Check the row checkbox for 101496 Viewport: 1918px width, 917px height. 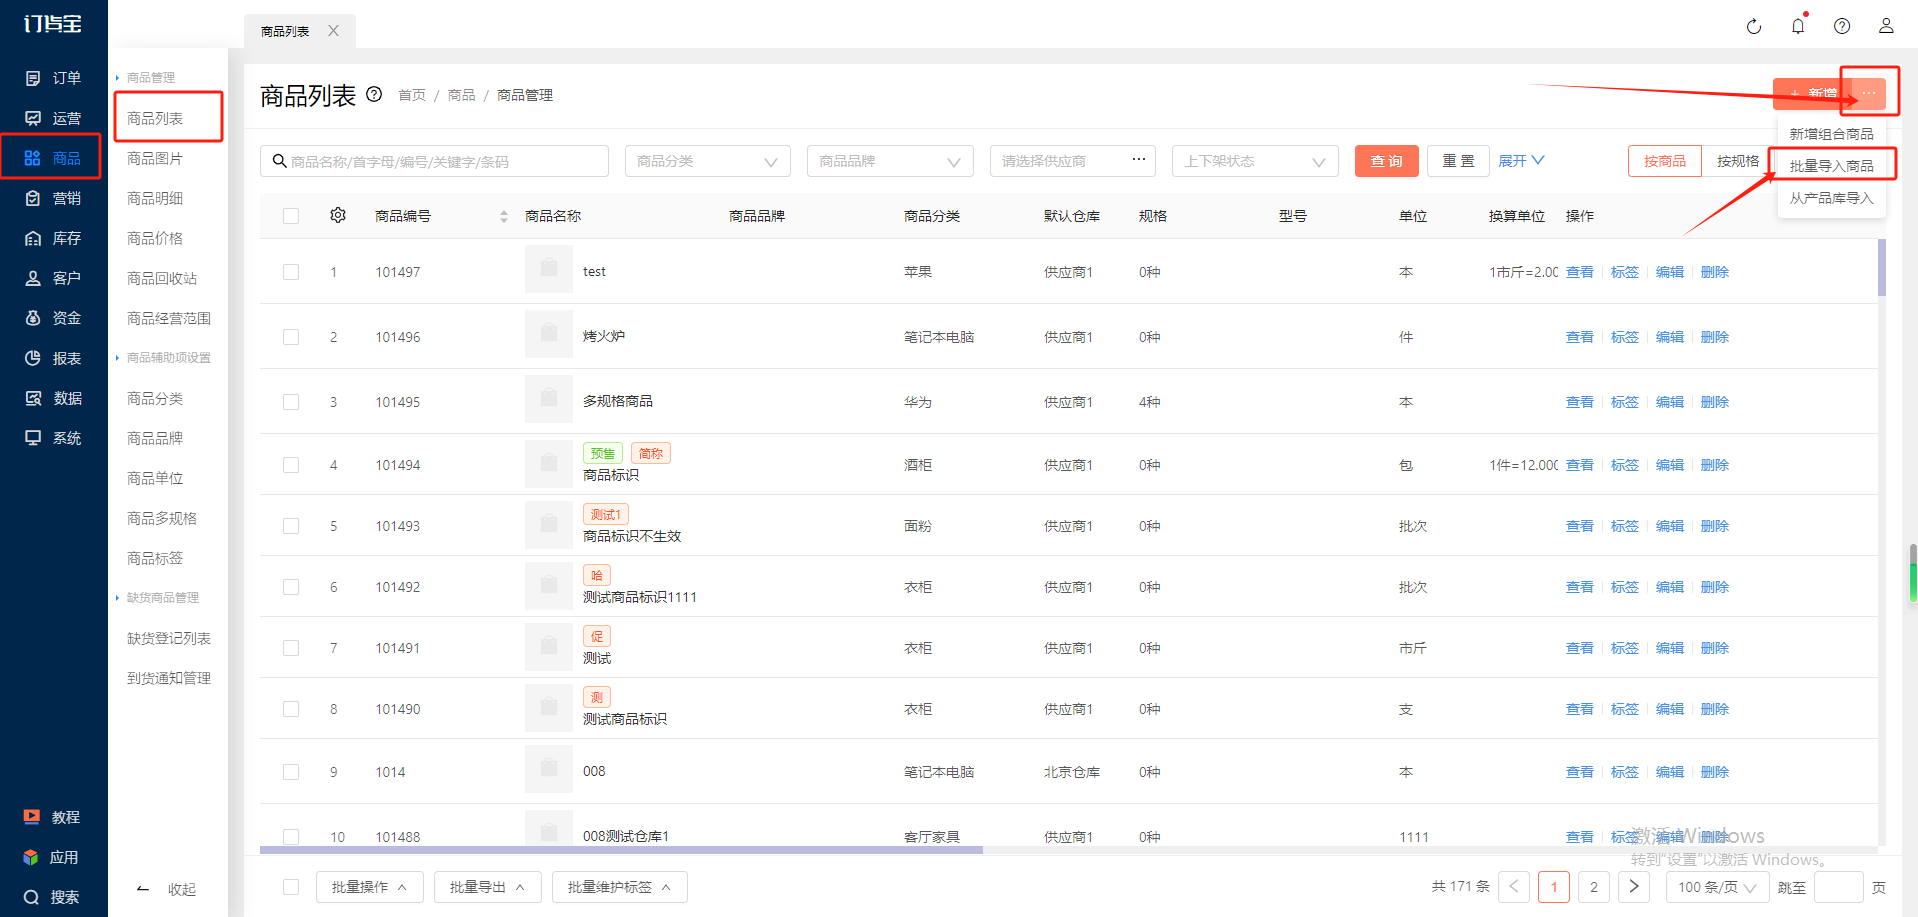pos(291,337)
